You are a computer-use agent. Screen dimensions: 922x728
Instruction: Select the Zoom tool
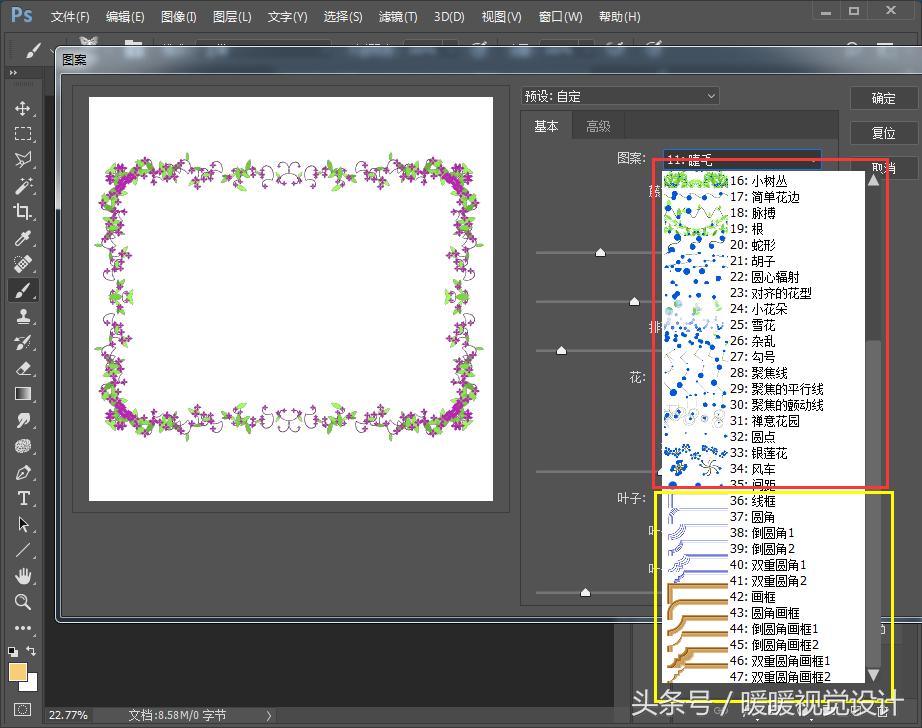tap(23, 602)
